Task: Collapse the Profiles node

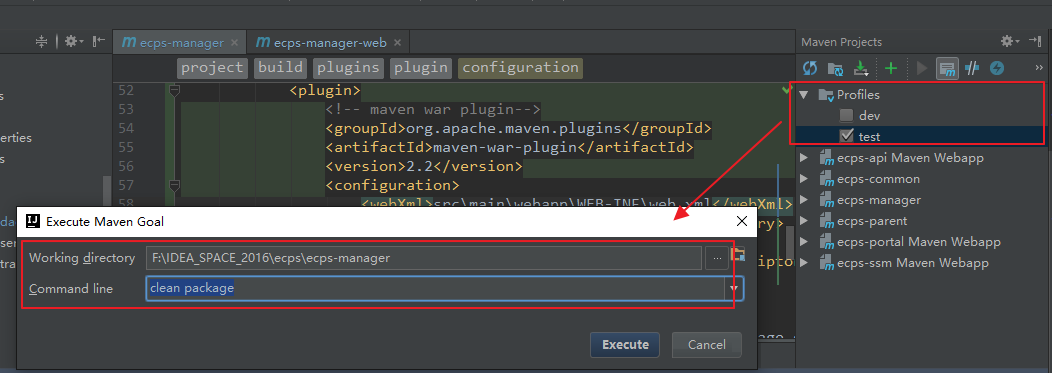Action: 804,95
